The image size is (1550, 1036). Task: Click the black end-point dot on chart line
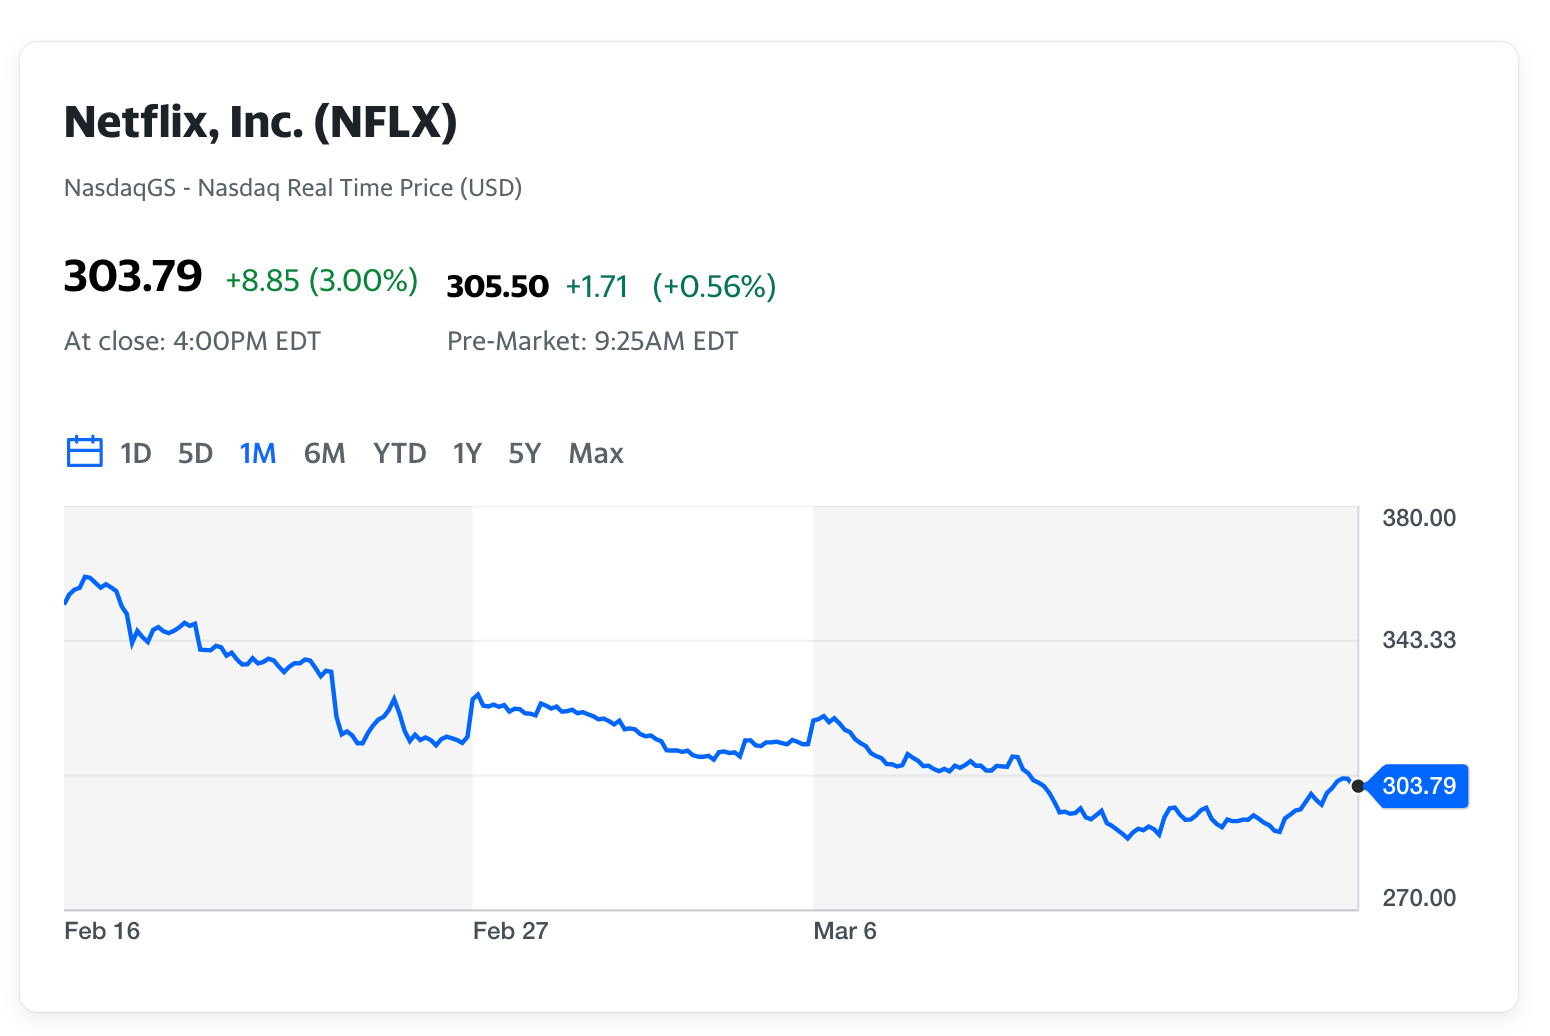1357,786
